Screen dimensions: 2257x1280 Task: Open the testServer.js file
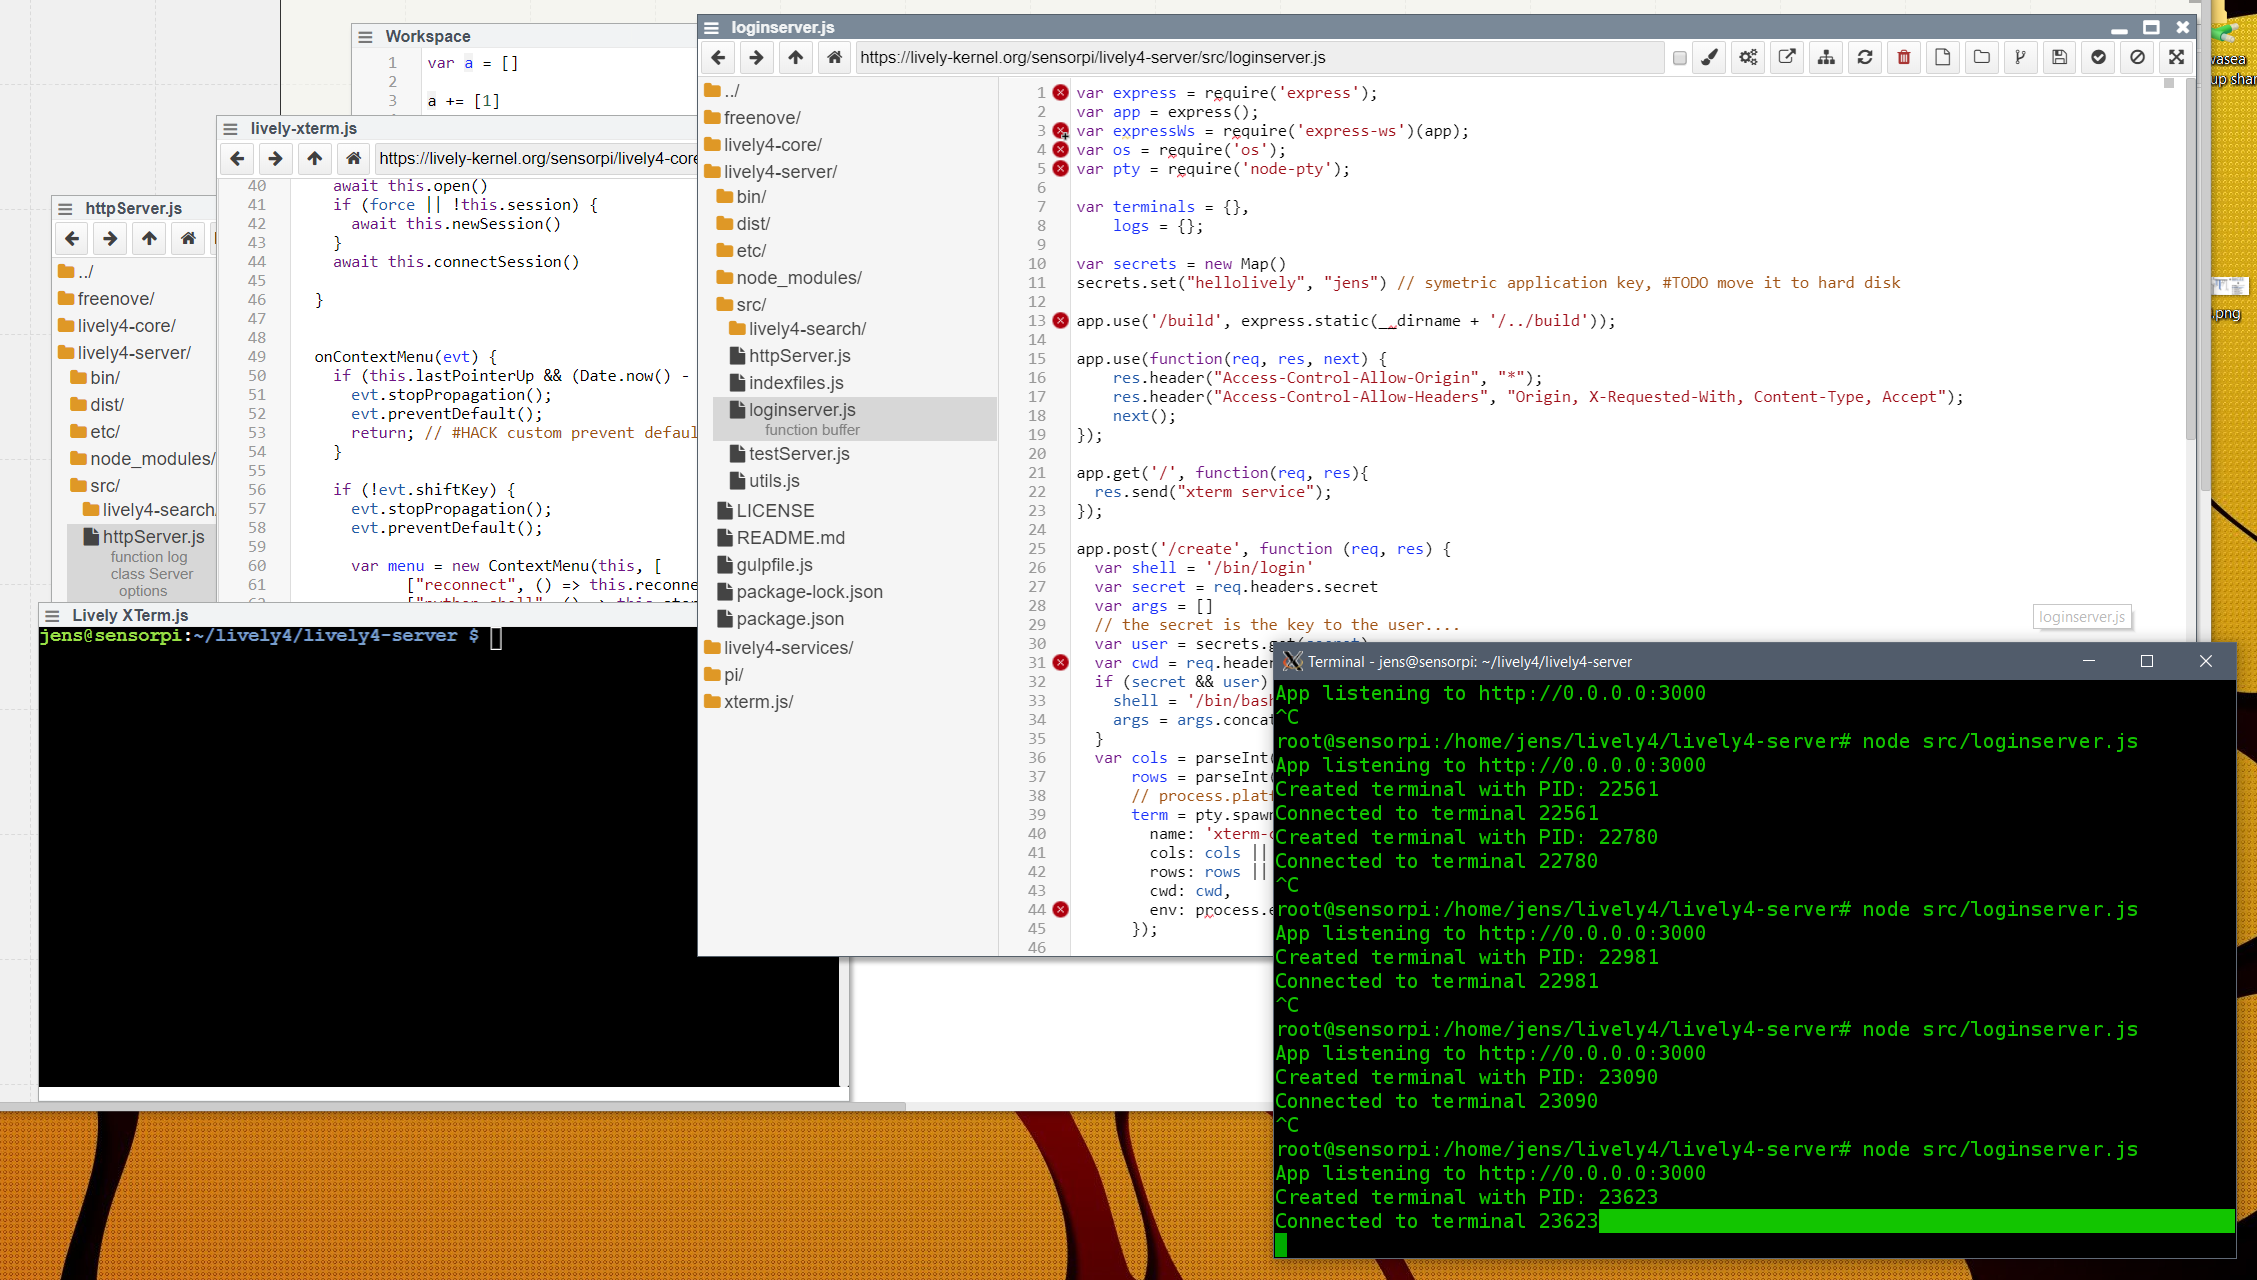798,454
